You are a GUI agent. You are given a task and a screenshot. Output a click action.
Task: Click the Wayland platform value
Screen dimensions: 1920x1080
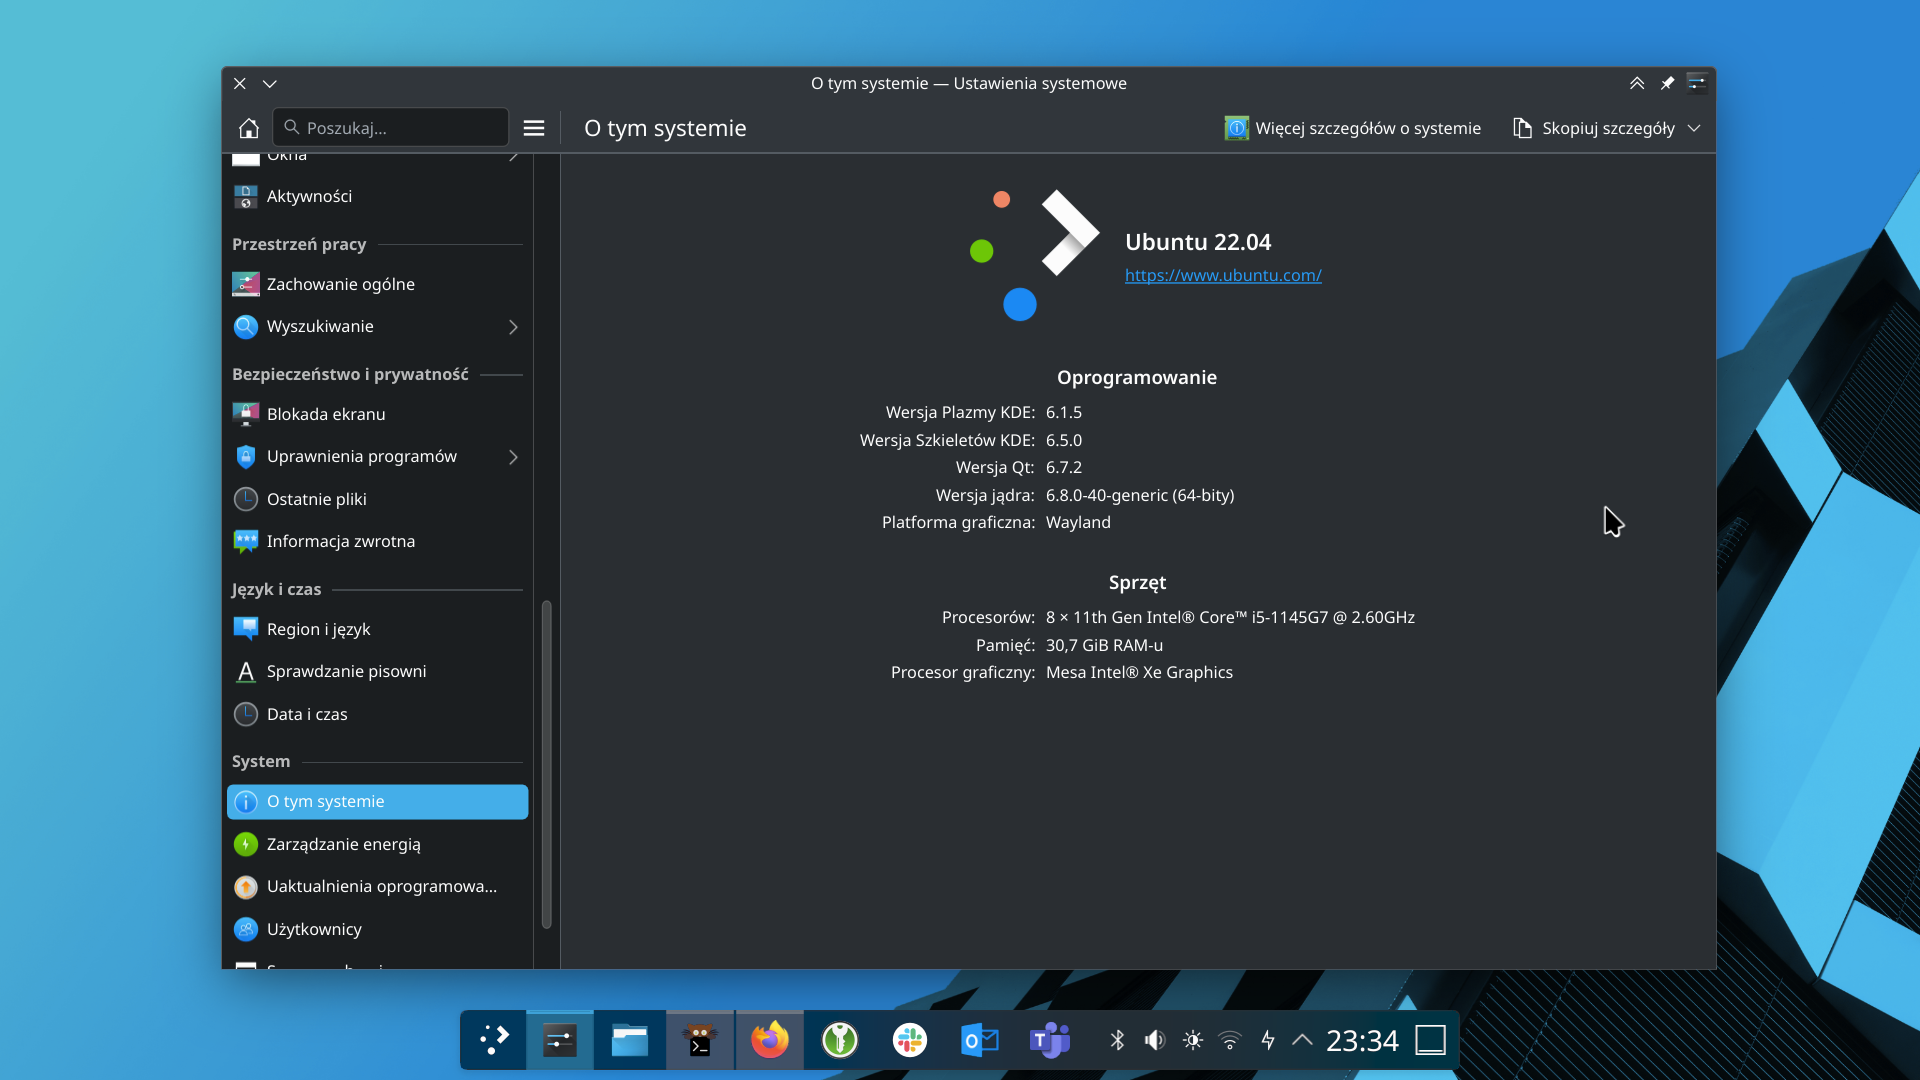pyautogui.click(x=1078, y=522)
